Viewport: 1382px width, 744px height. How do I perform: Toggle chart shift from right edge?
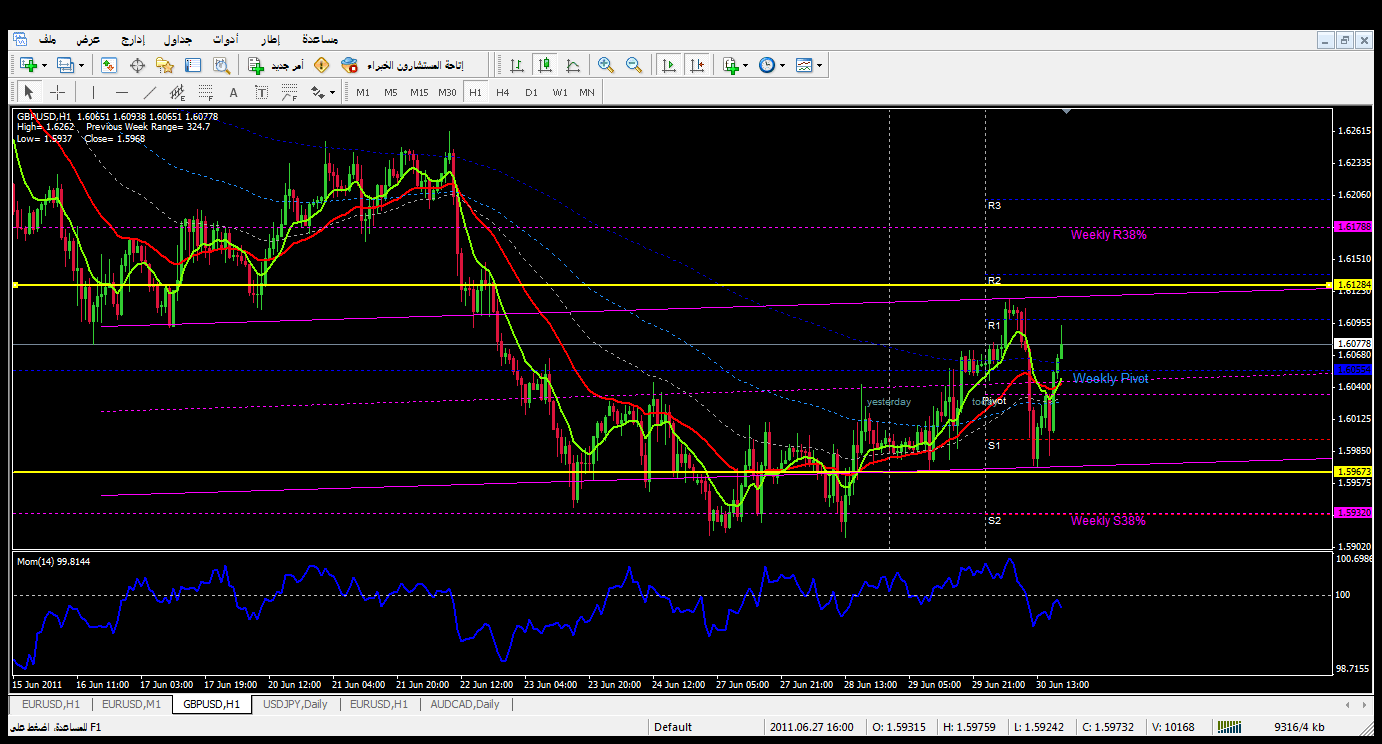pyautogui.click(x=697, y=65)
